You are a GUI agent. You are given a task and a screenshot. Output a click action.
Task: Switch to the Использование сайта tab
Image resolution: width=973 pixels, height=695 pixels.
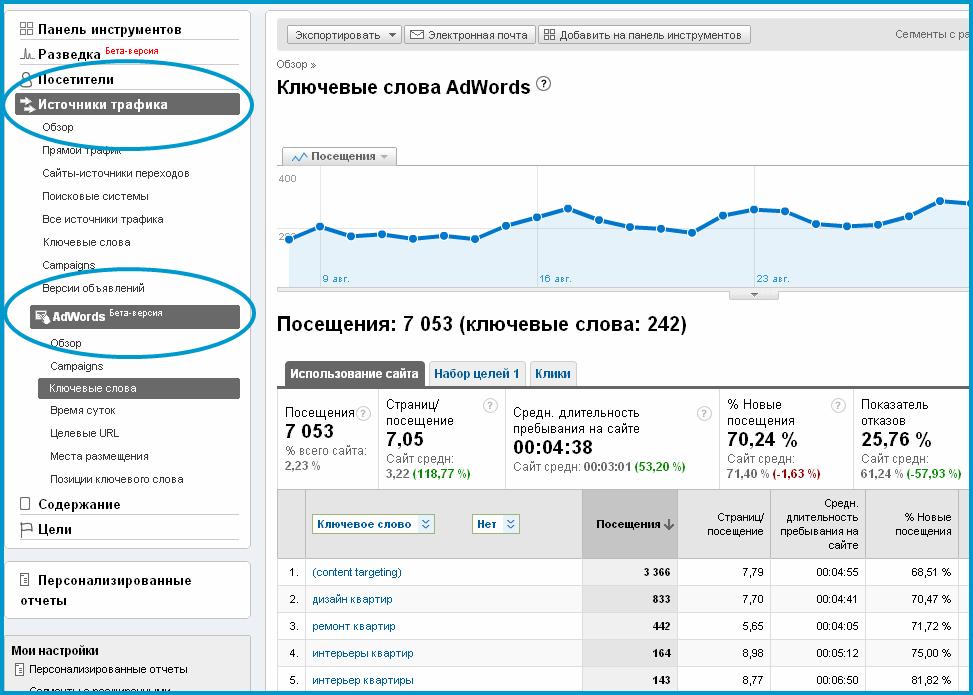pos(354,374)
